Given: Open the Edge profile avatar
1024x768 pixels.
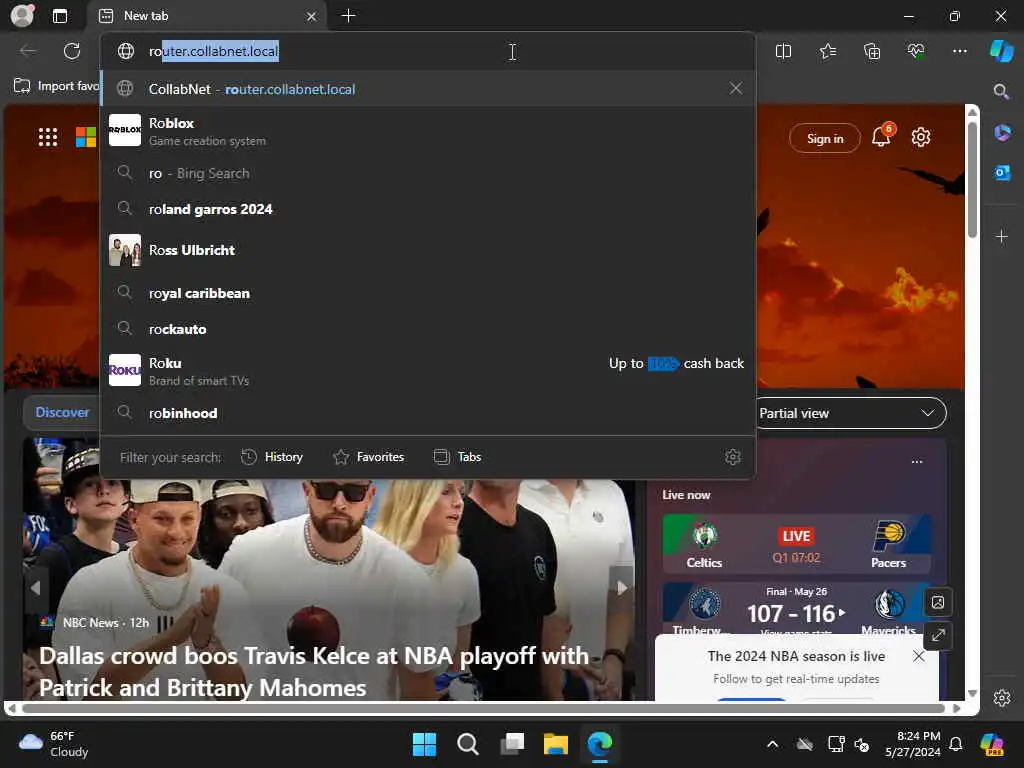Looking at the screenshot, I should coord(22,16).
